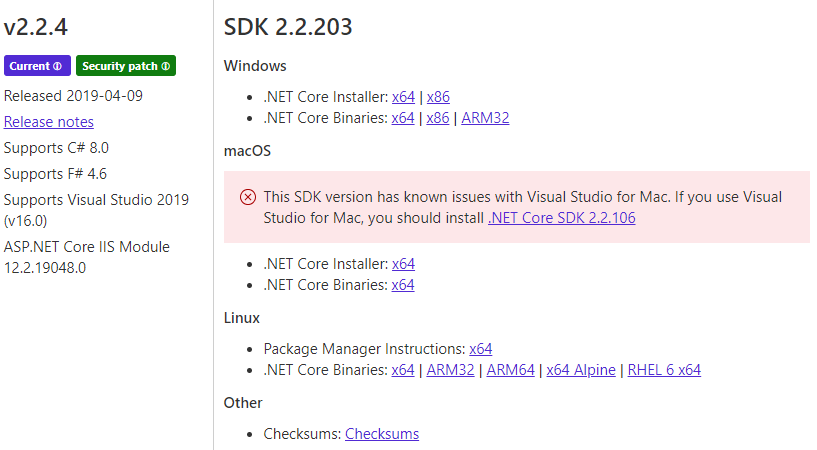
Task: Click the info icon on Current badge
Action: click(58, 66)
